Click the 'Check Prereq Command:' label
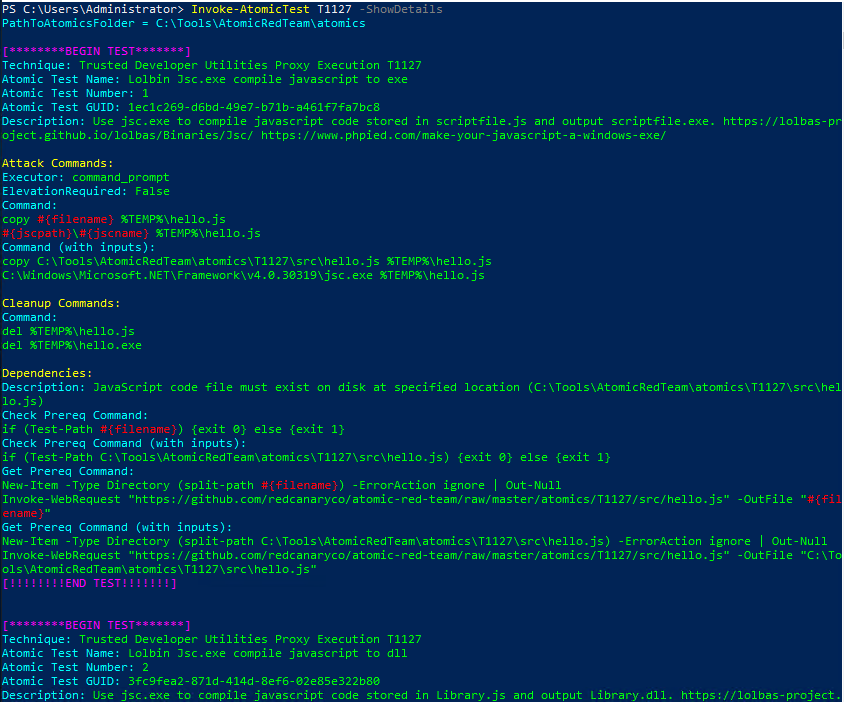844x702 pixels. click(x=75, y=415)
